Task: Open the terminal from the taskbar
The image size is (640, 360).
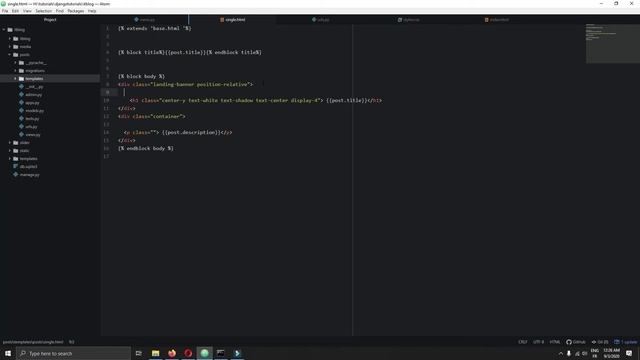Action: 221,353
